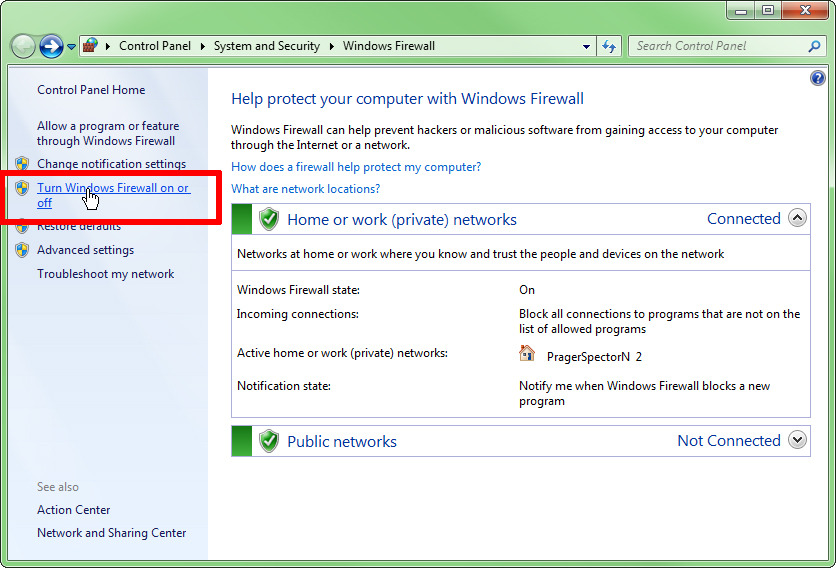Click the shield icon beside Change notification settings
The image size is (836, 568).
[22, 164]
